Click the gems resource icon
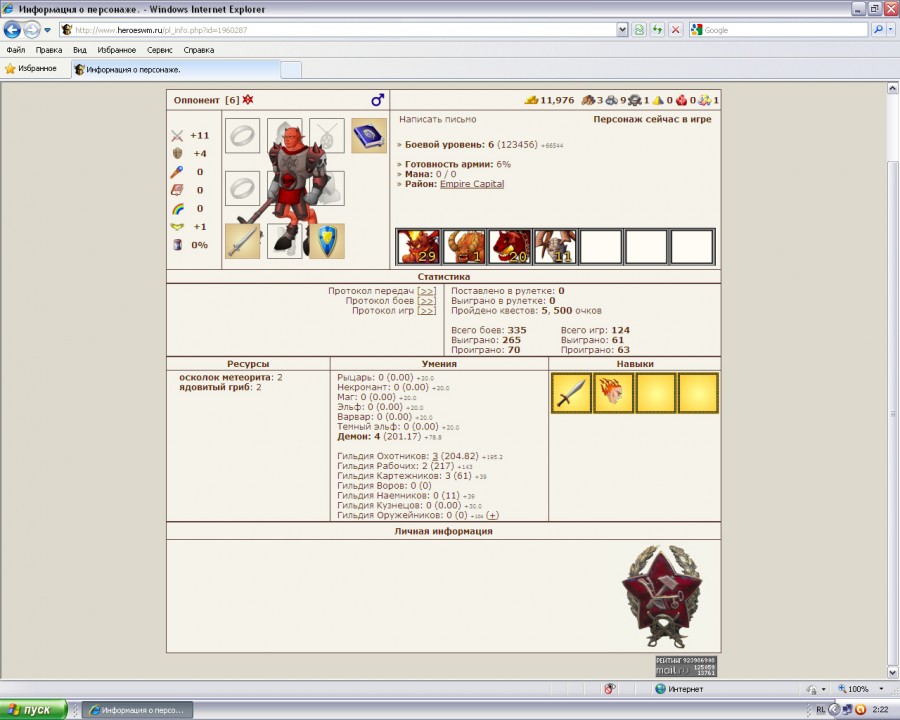Screen dimensions: 900x720 tap(704, 100)
